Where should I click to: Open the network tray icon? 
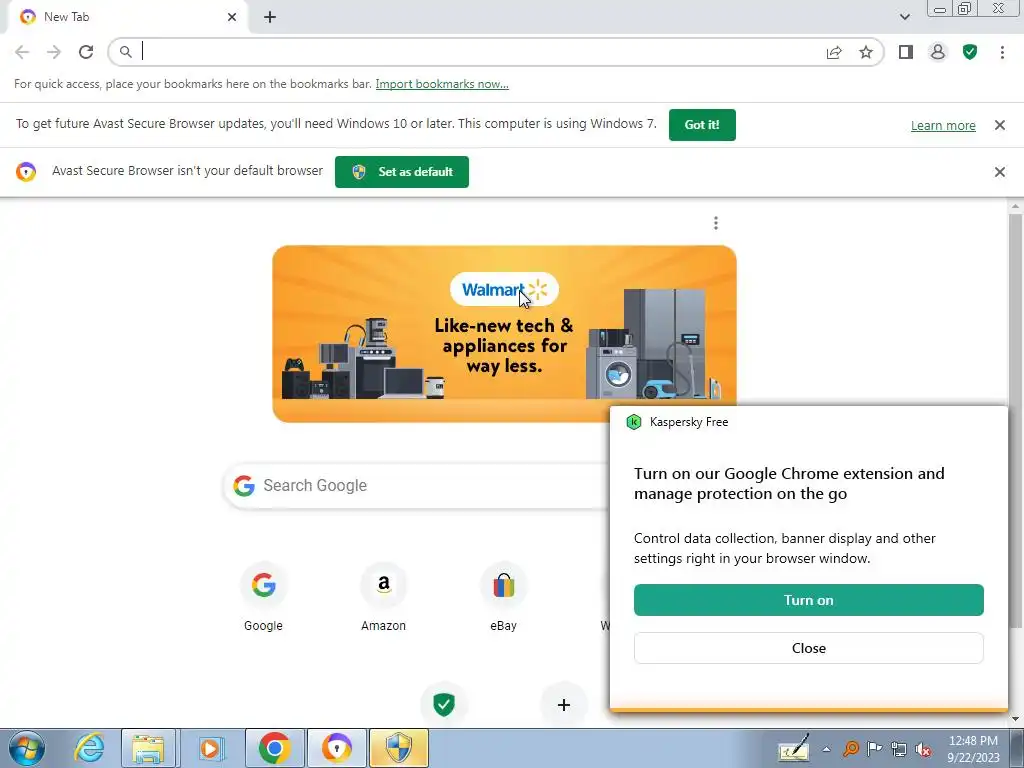899,749
